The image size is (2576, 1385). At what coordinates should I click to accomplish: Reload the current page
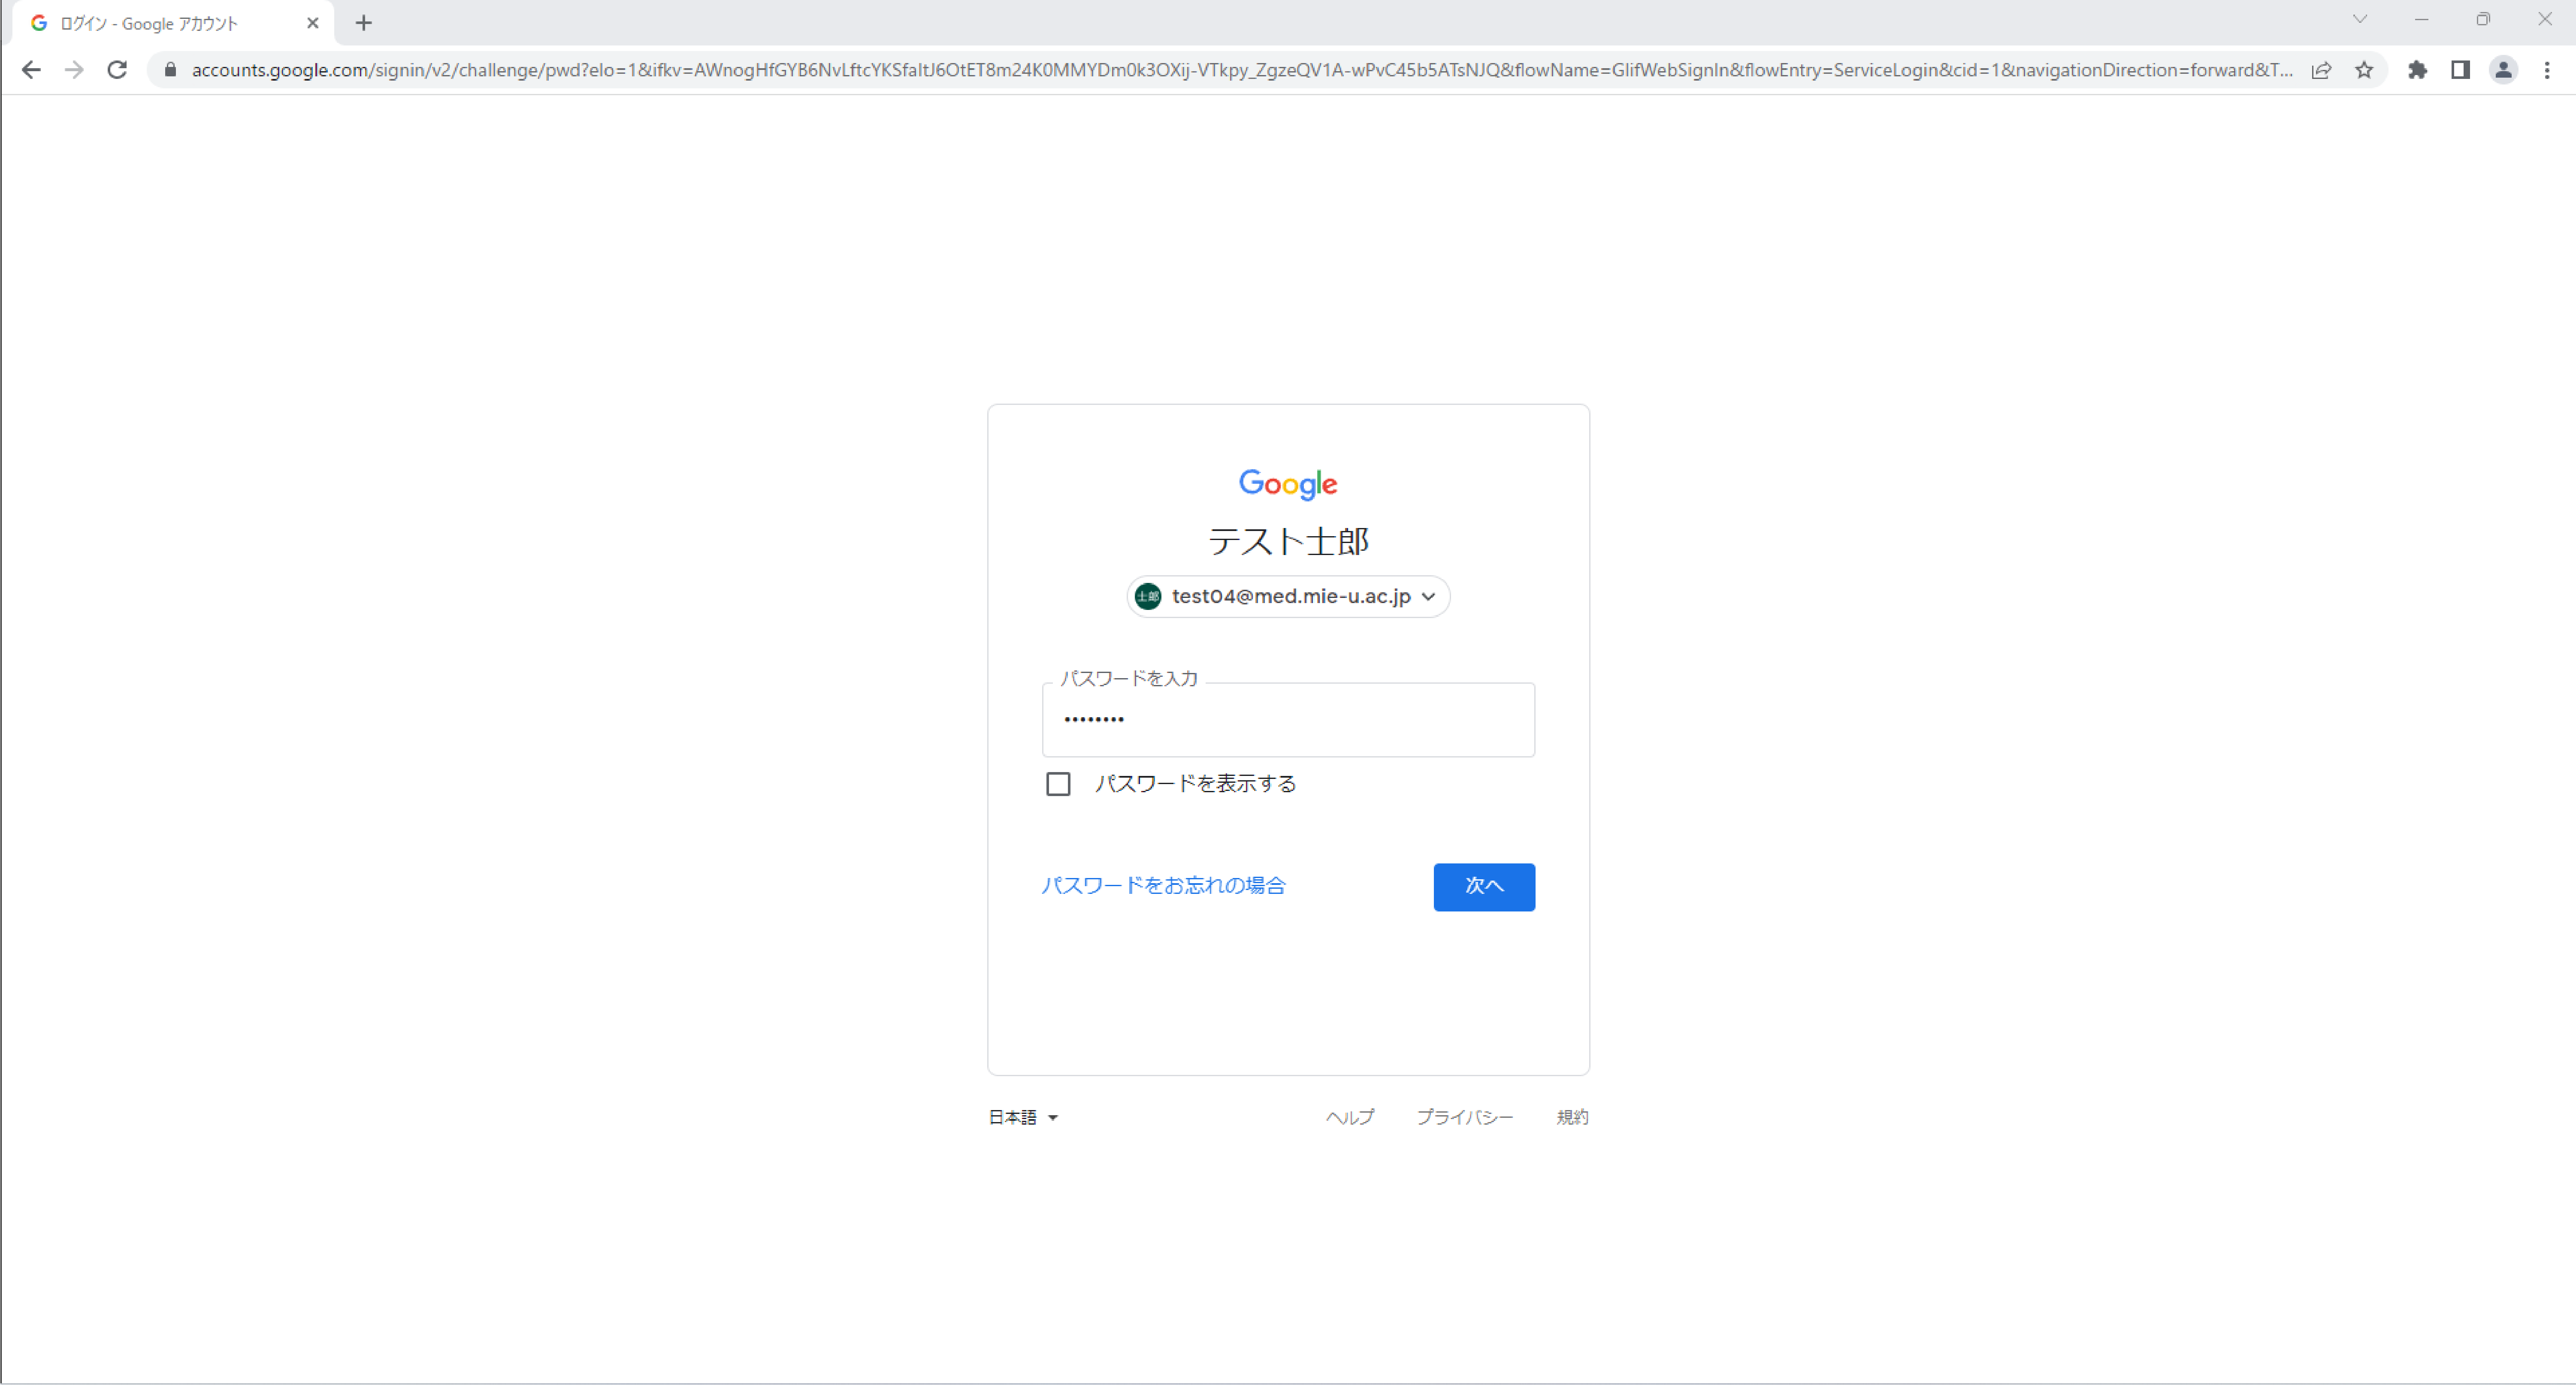pyautogui.click(x=117, y=70)
